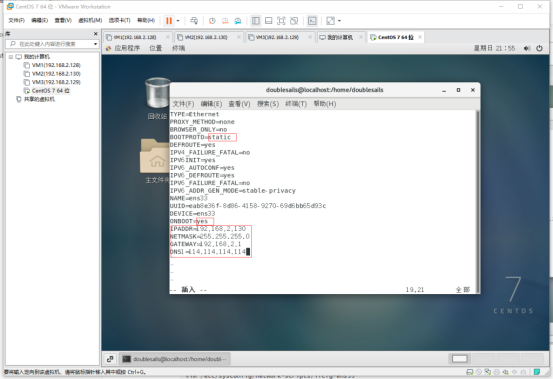Image resolution: width=553 pixels, height=379 pixels.
Task: Close the VM2(192.168.2.130) tab
Action: (x=239, y=37)
